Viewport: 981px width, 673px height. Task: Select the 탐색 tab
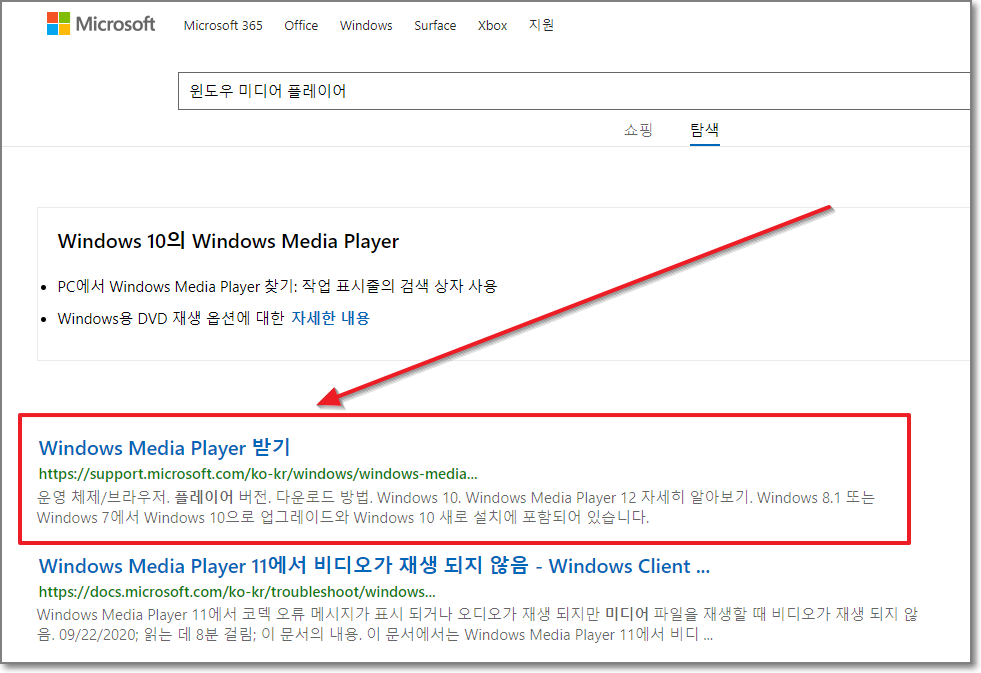click(x=704, y=130)
